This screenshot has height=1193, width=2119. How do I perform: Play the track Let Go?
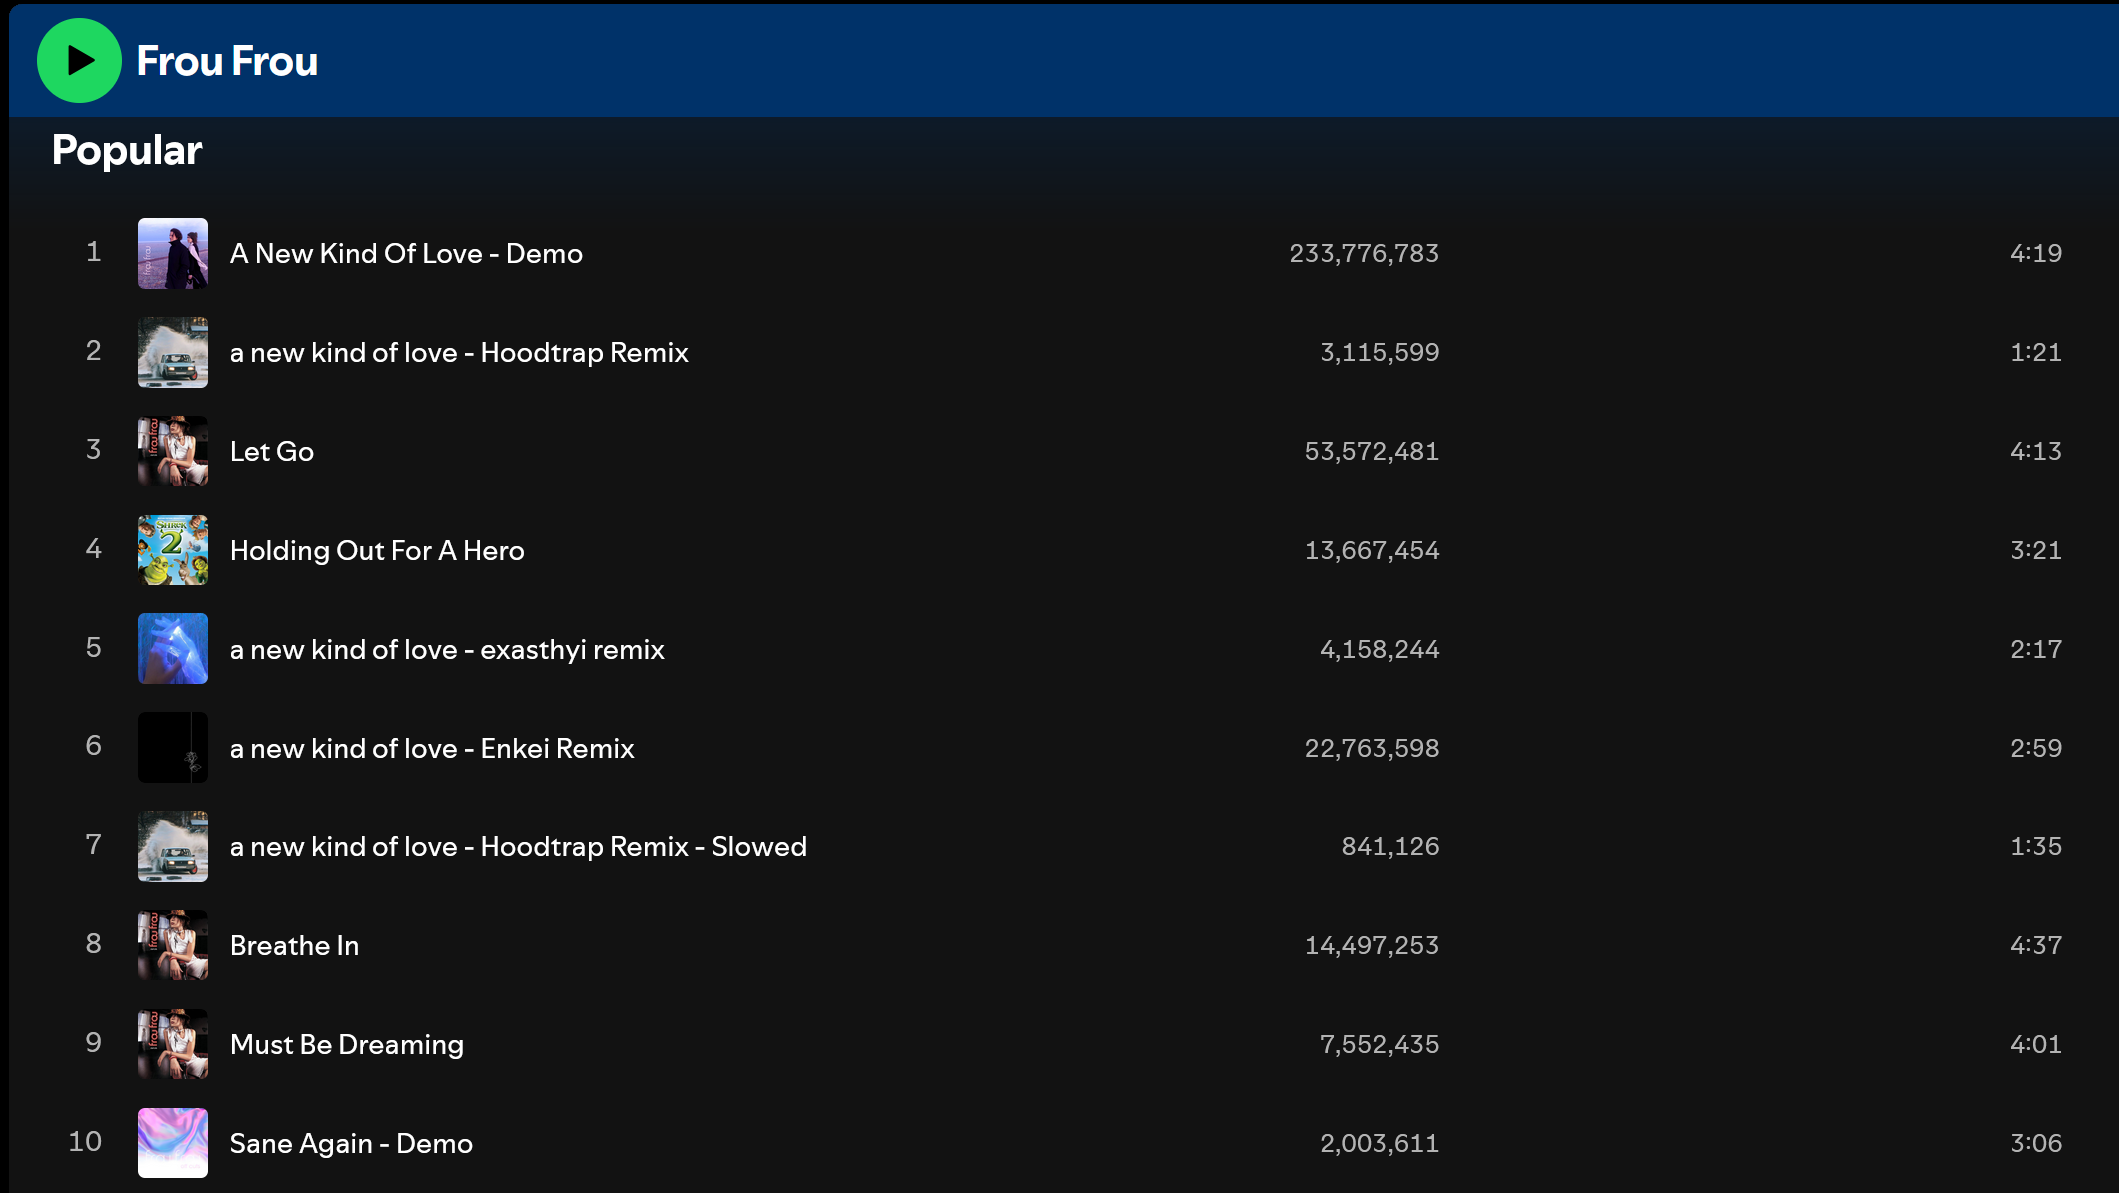[272, 451]
